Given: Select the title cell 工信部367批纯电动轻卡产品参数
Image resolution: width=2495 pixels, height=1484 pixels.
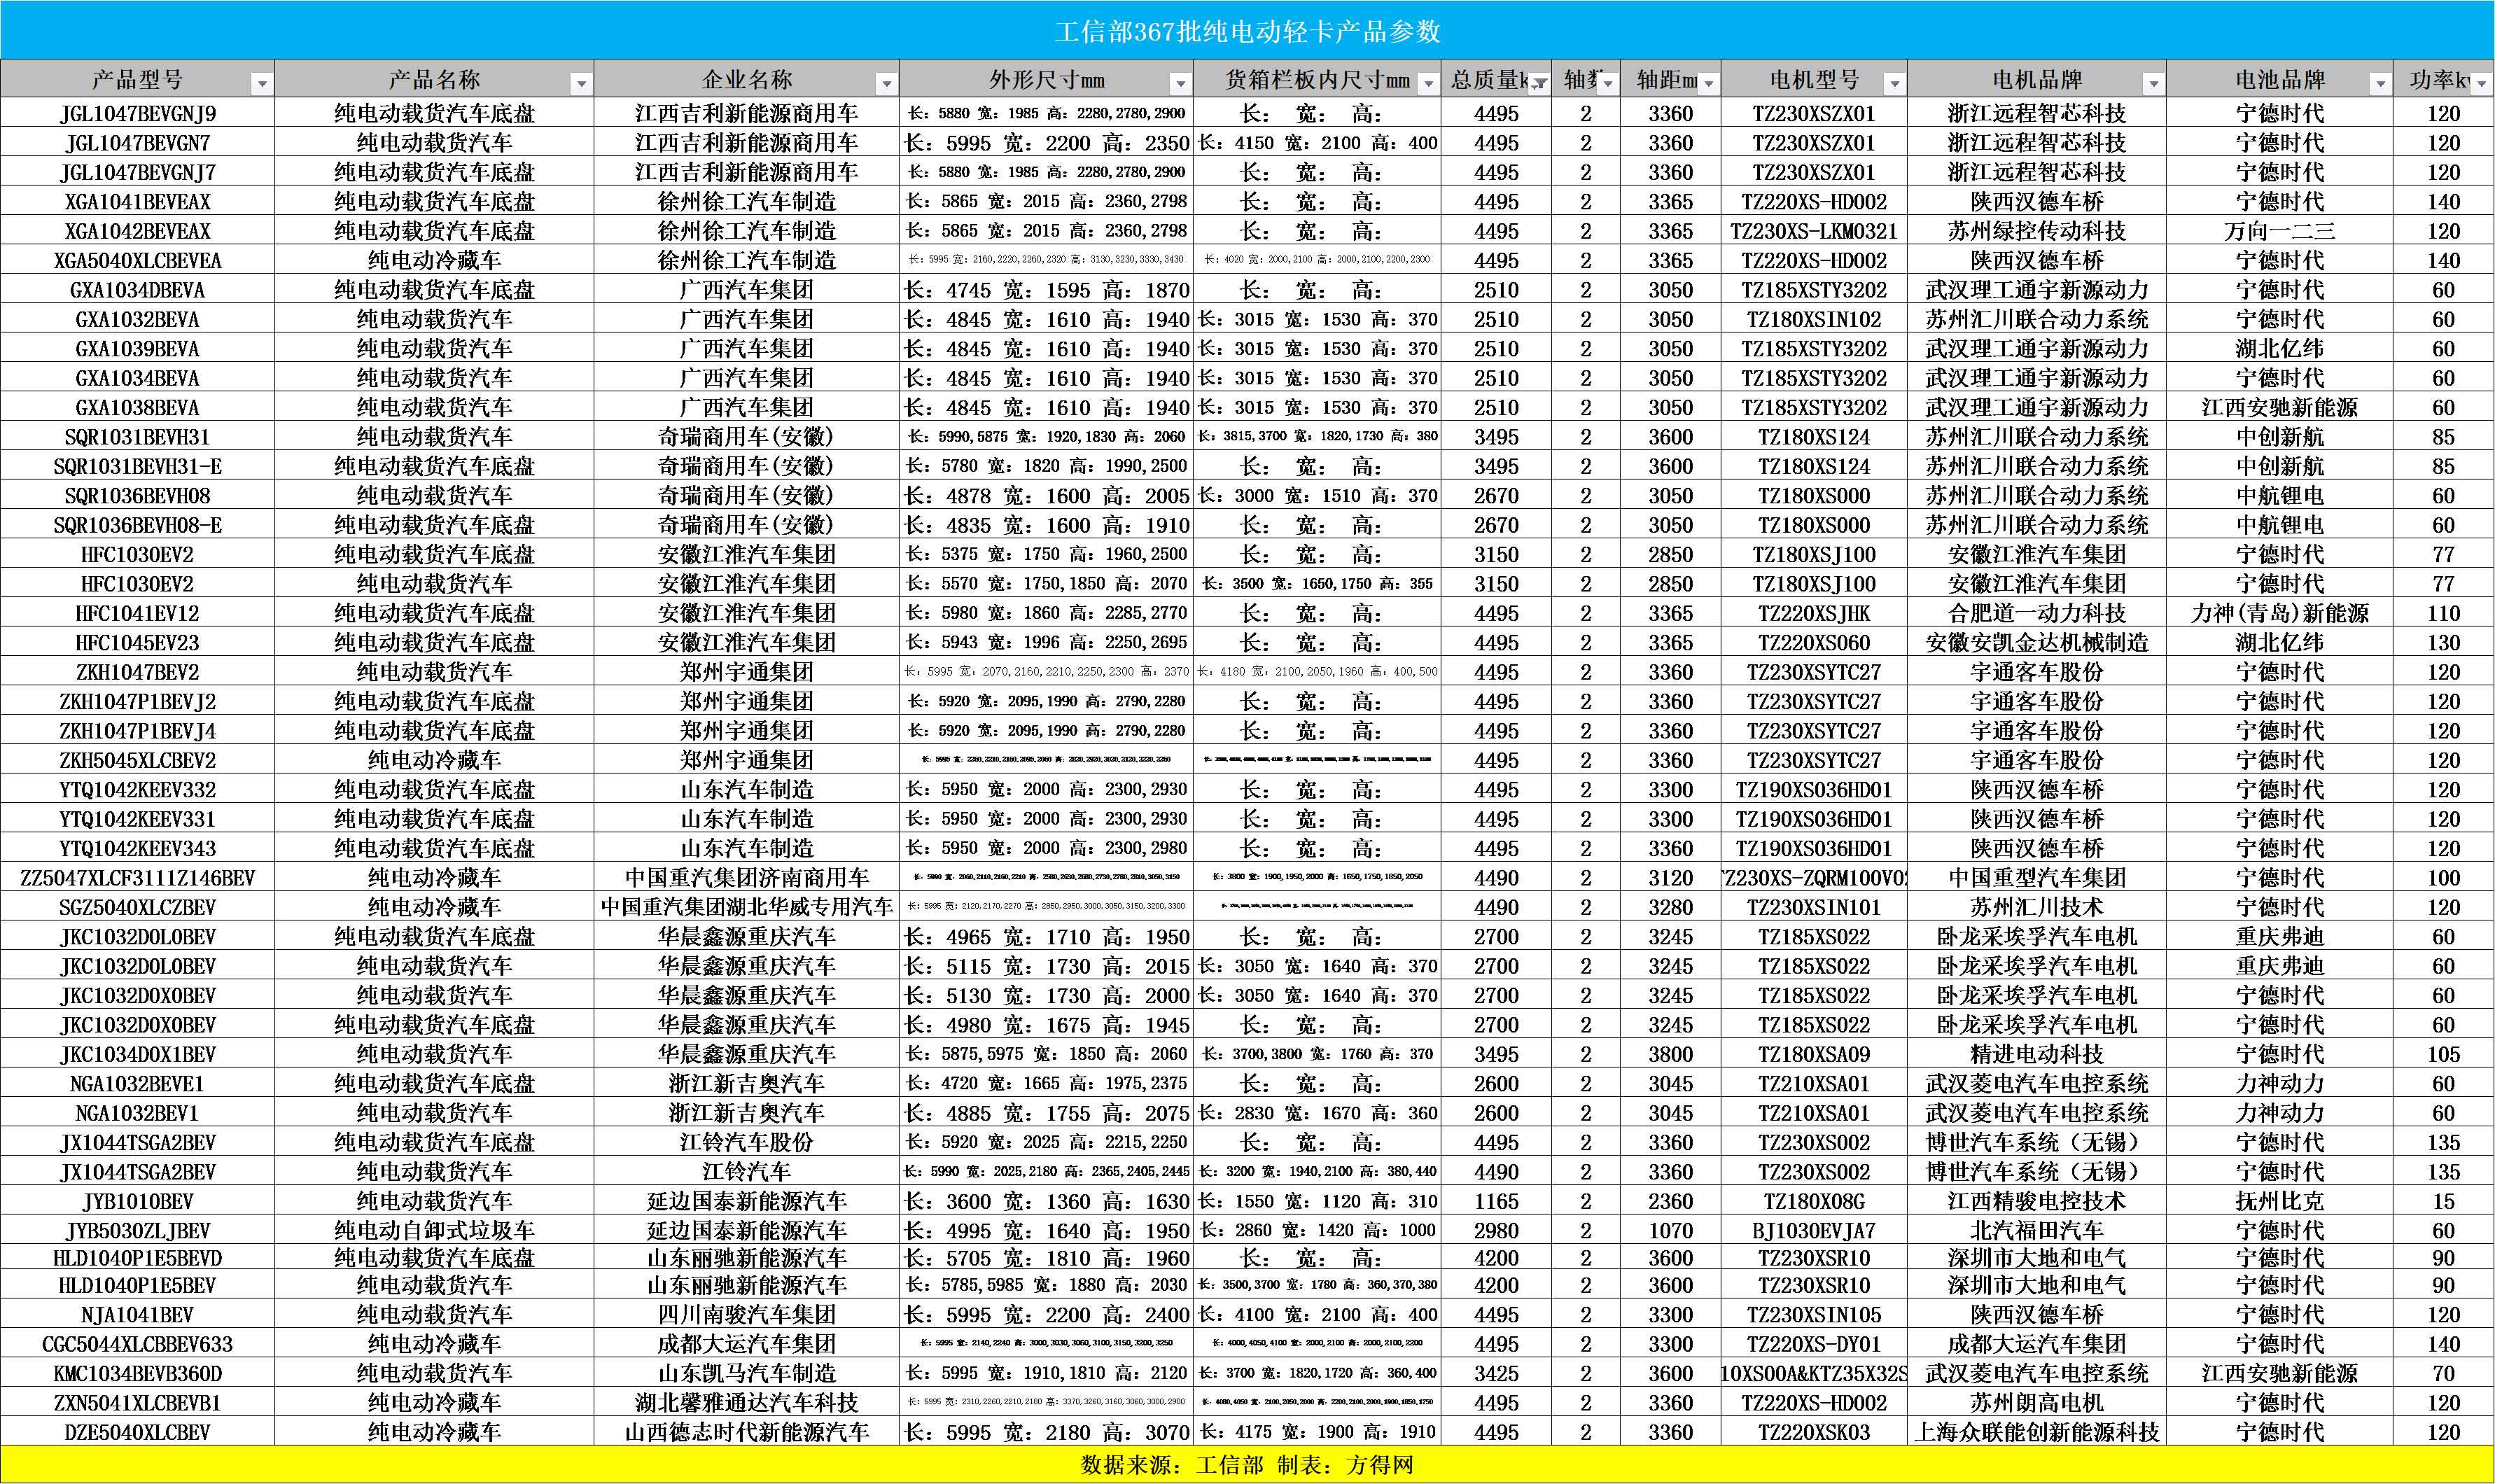Looking at the screenshot, I should (x=1247, y=31).
